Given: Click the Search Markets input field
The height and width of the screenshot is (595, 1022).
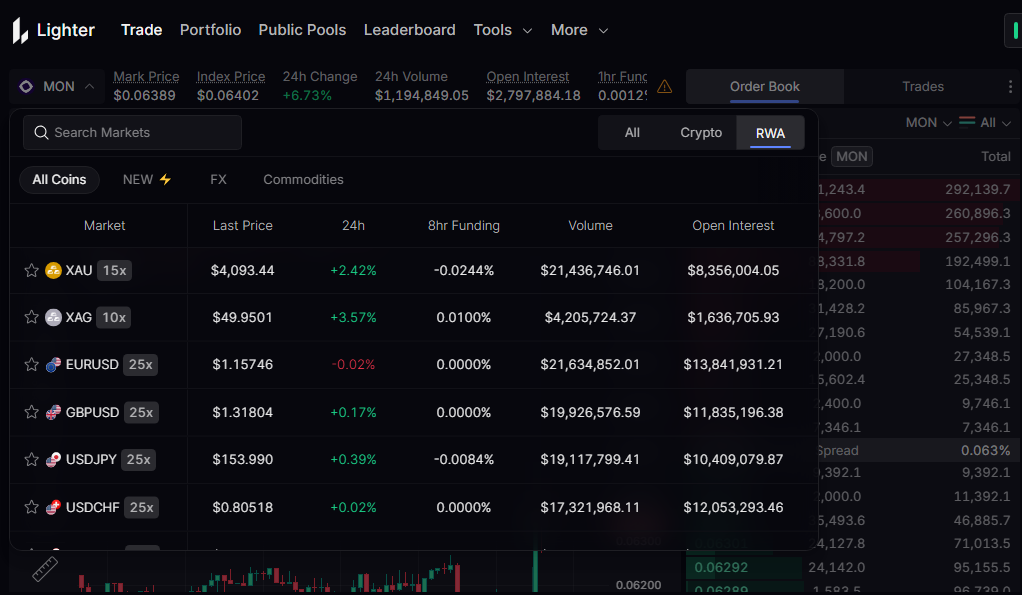Looking at the screenshot, I should 140,132.
